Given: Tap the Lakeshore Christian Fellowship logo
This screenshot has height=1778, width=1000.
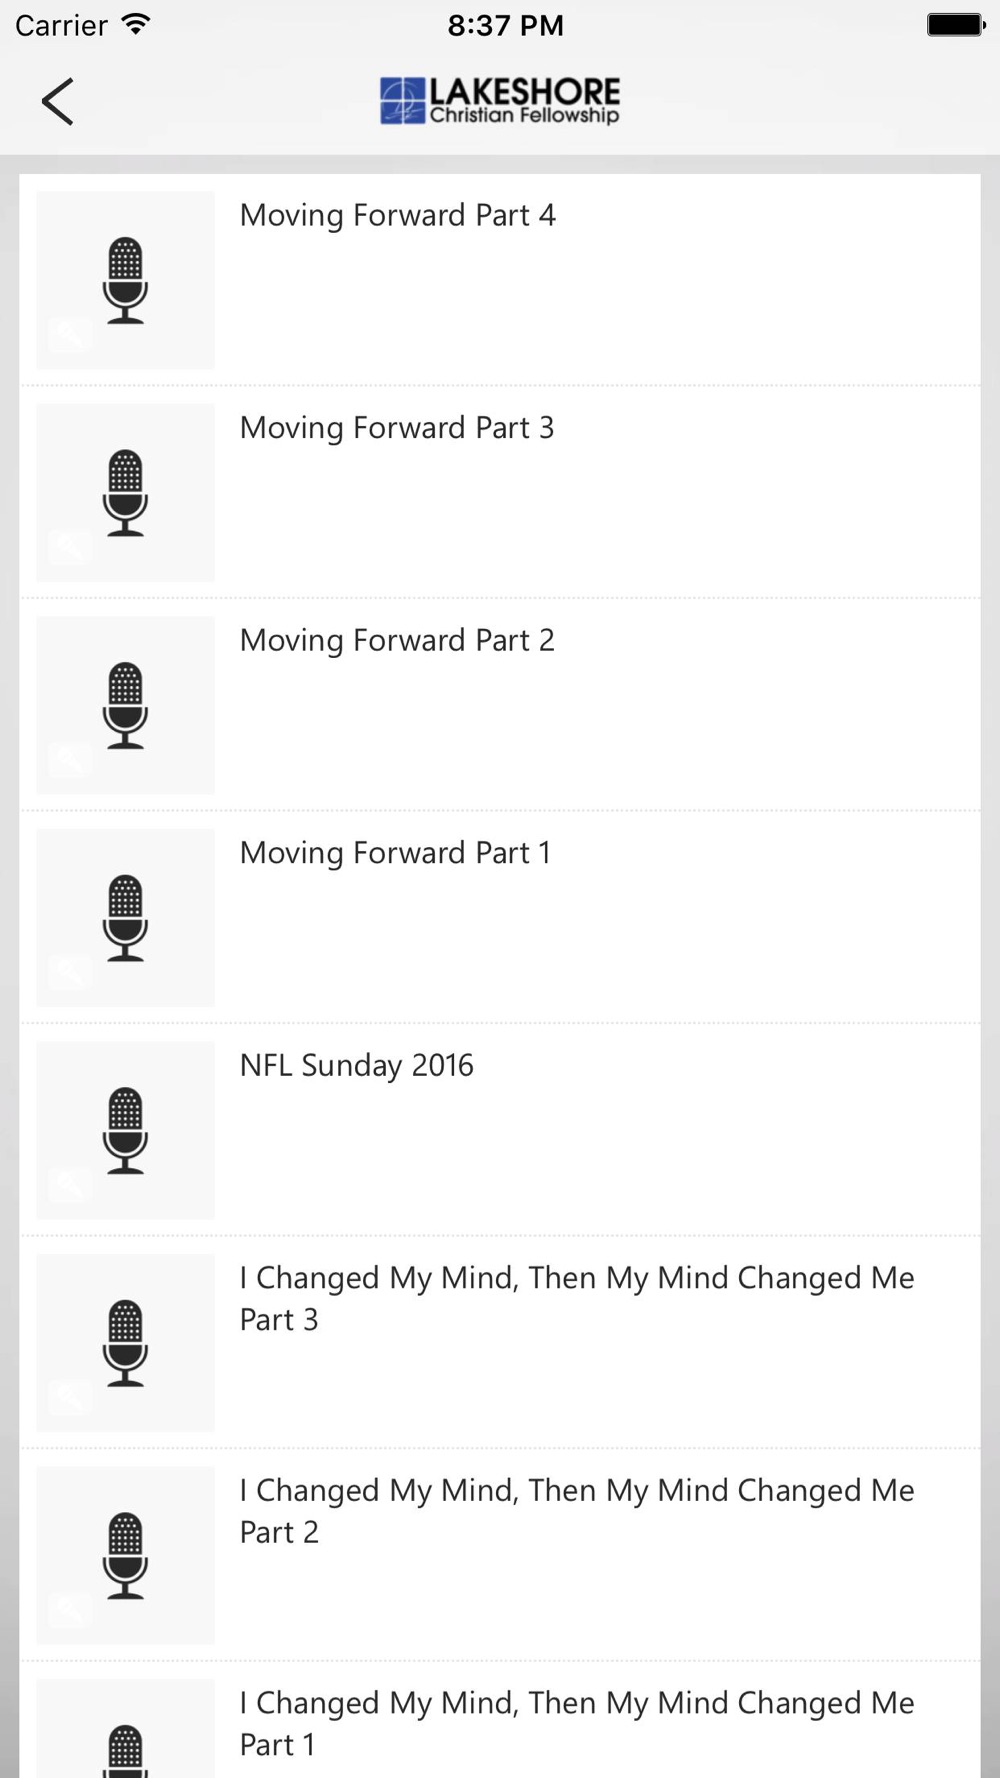Looking at the screenshot, I should (499, 101).
